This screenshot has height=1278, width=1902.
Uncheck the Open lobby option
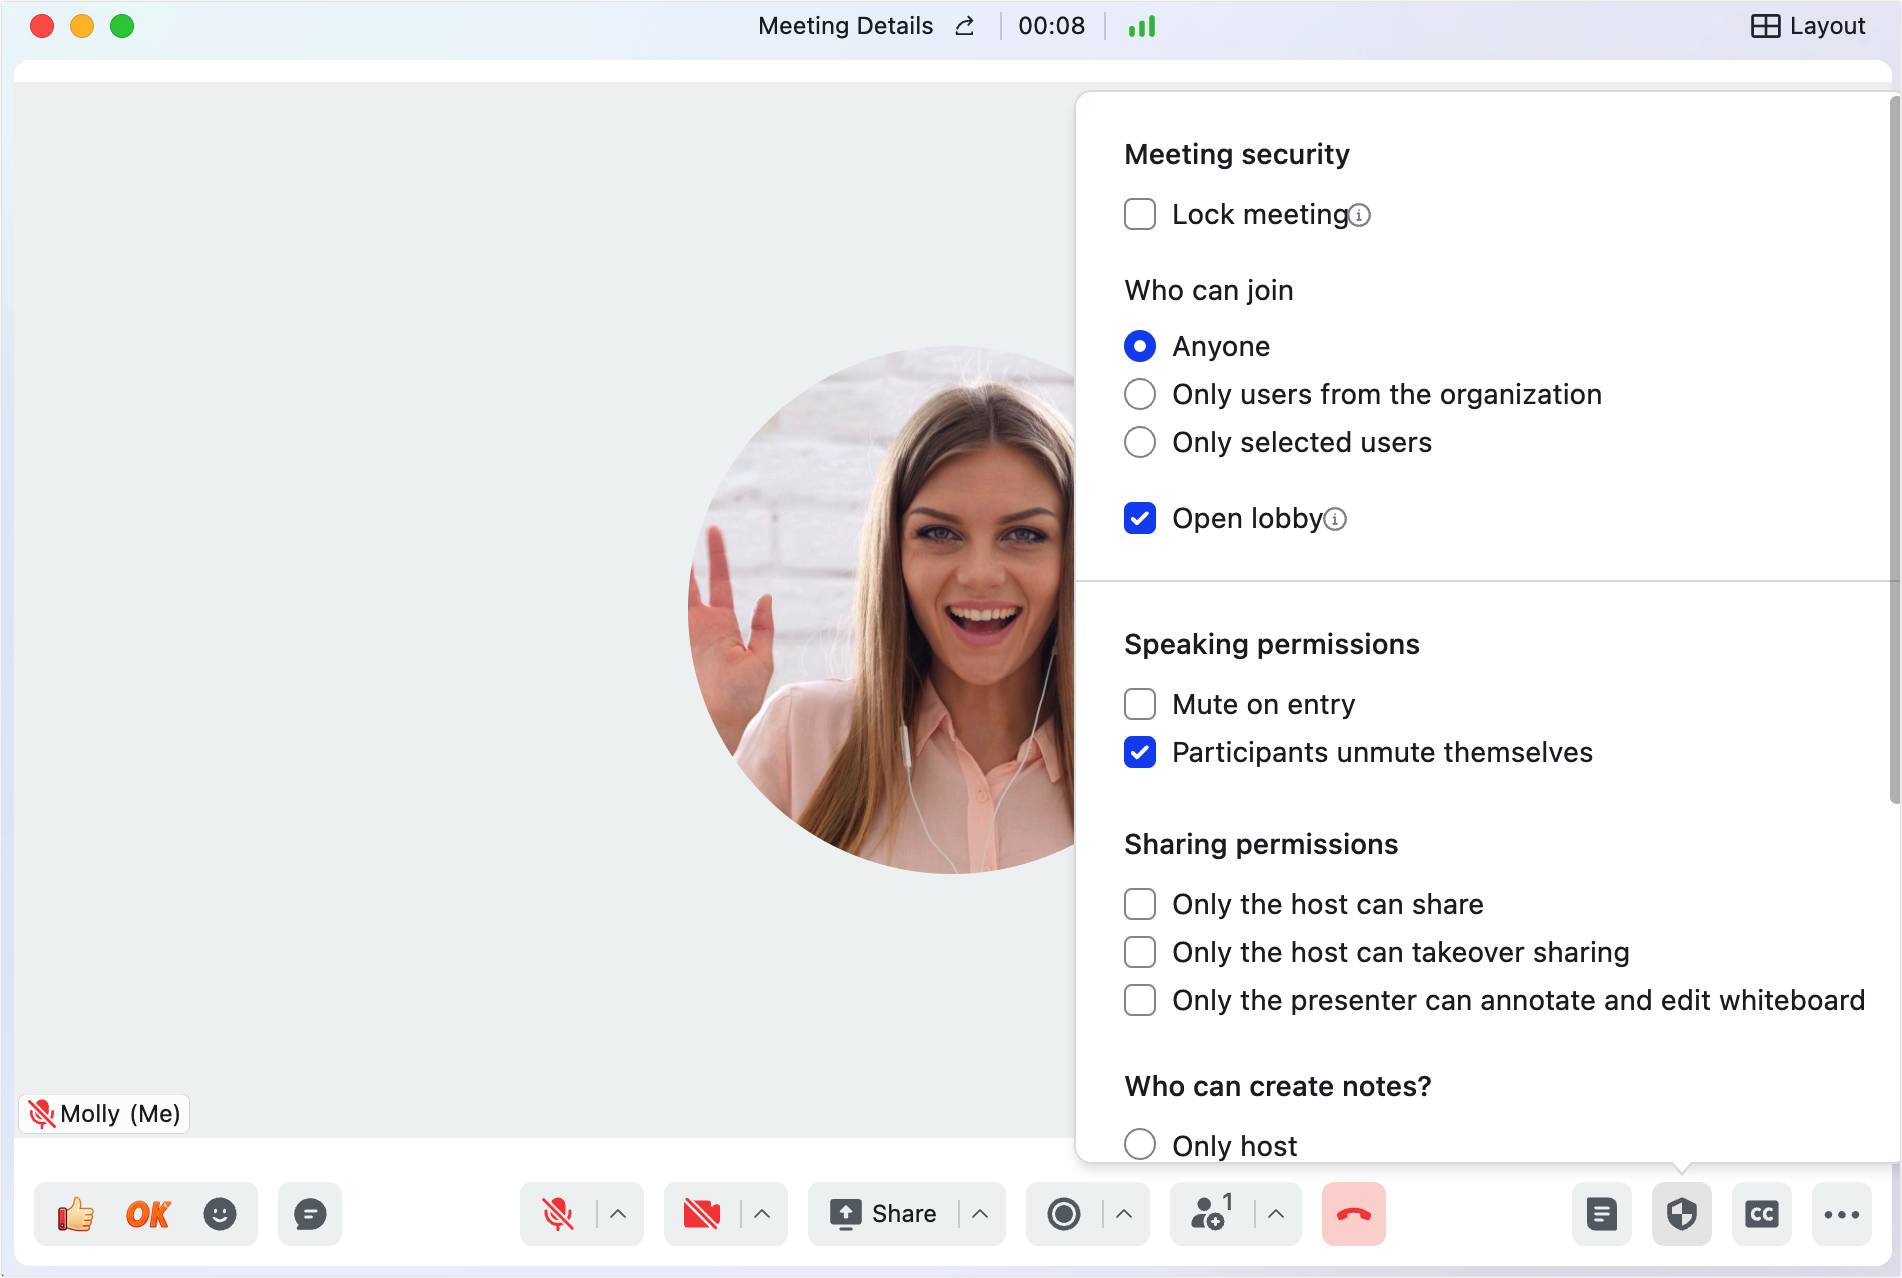point(1140,518)
